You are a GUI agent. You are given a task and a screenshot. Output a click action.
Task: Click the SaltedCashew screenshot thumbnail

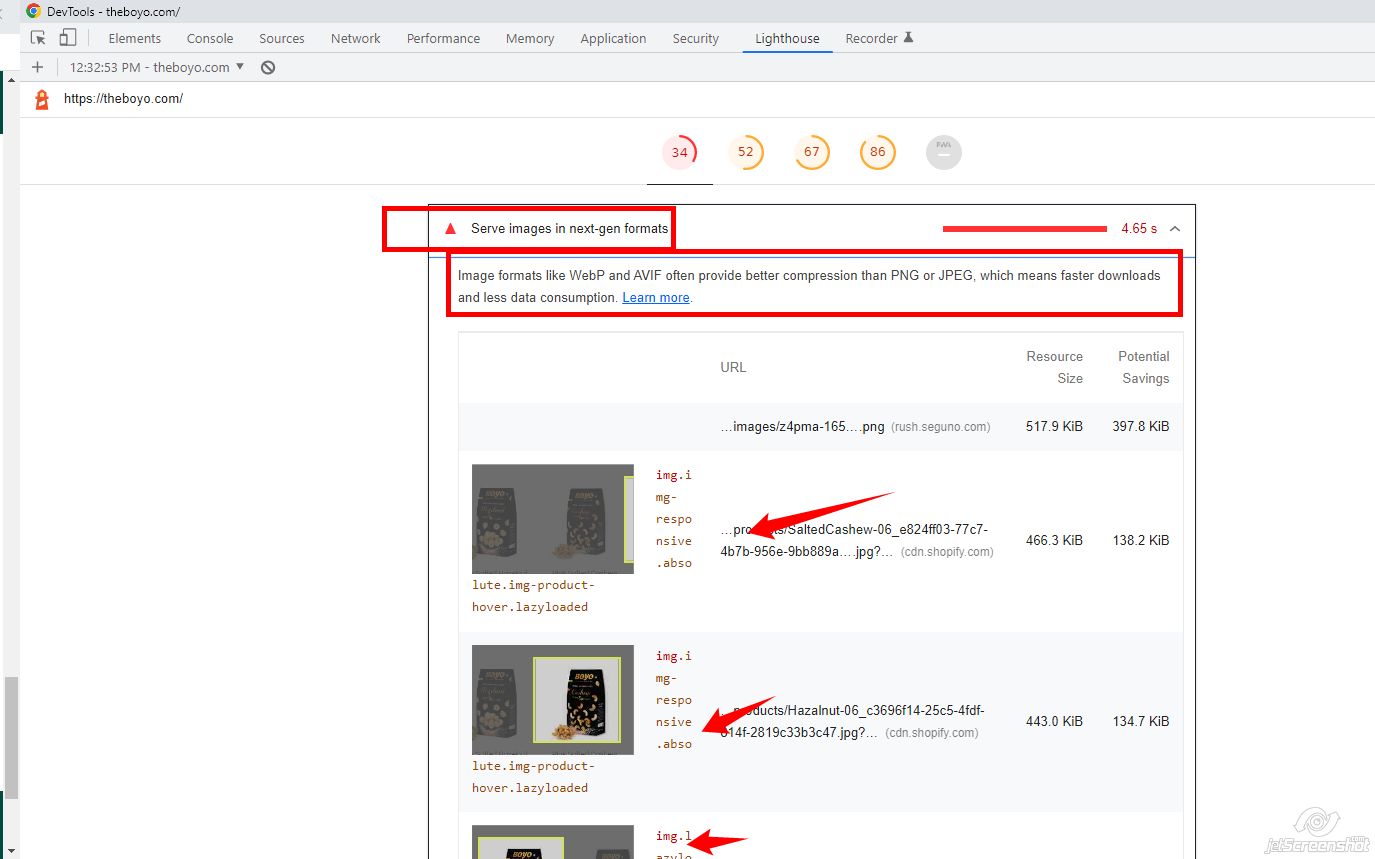553,519
